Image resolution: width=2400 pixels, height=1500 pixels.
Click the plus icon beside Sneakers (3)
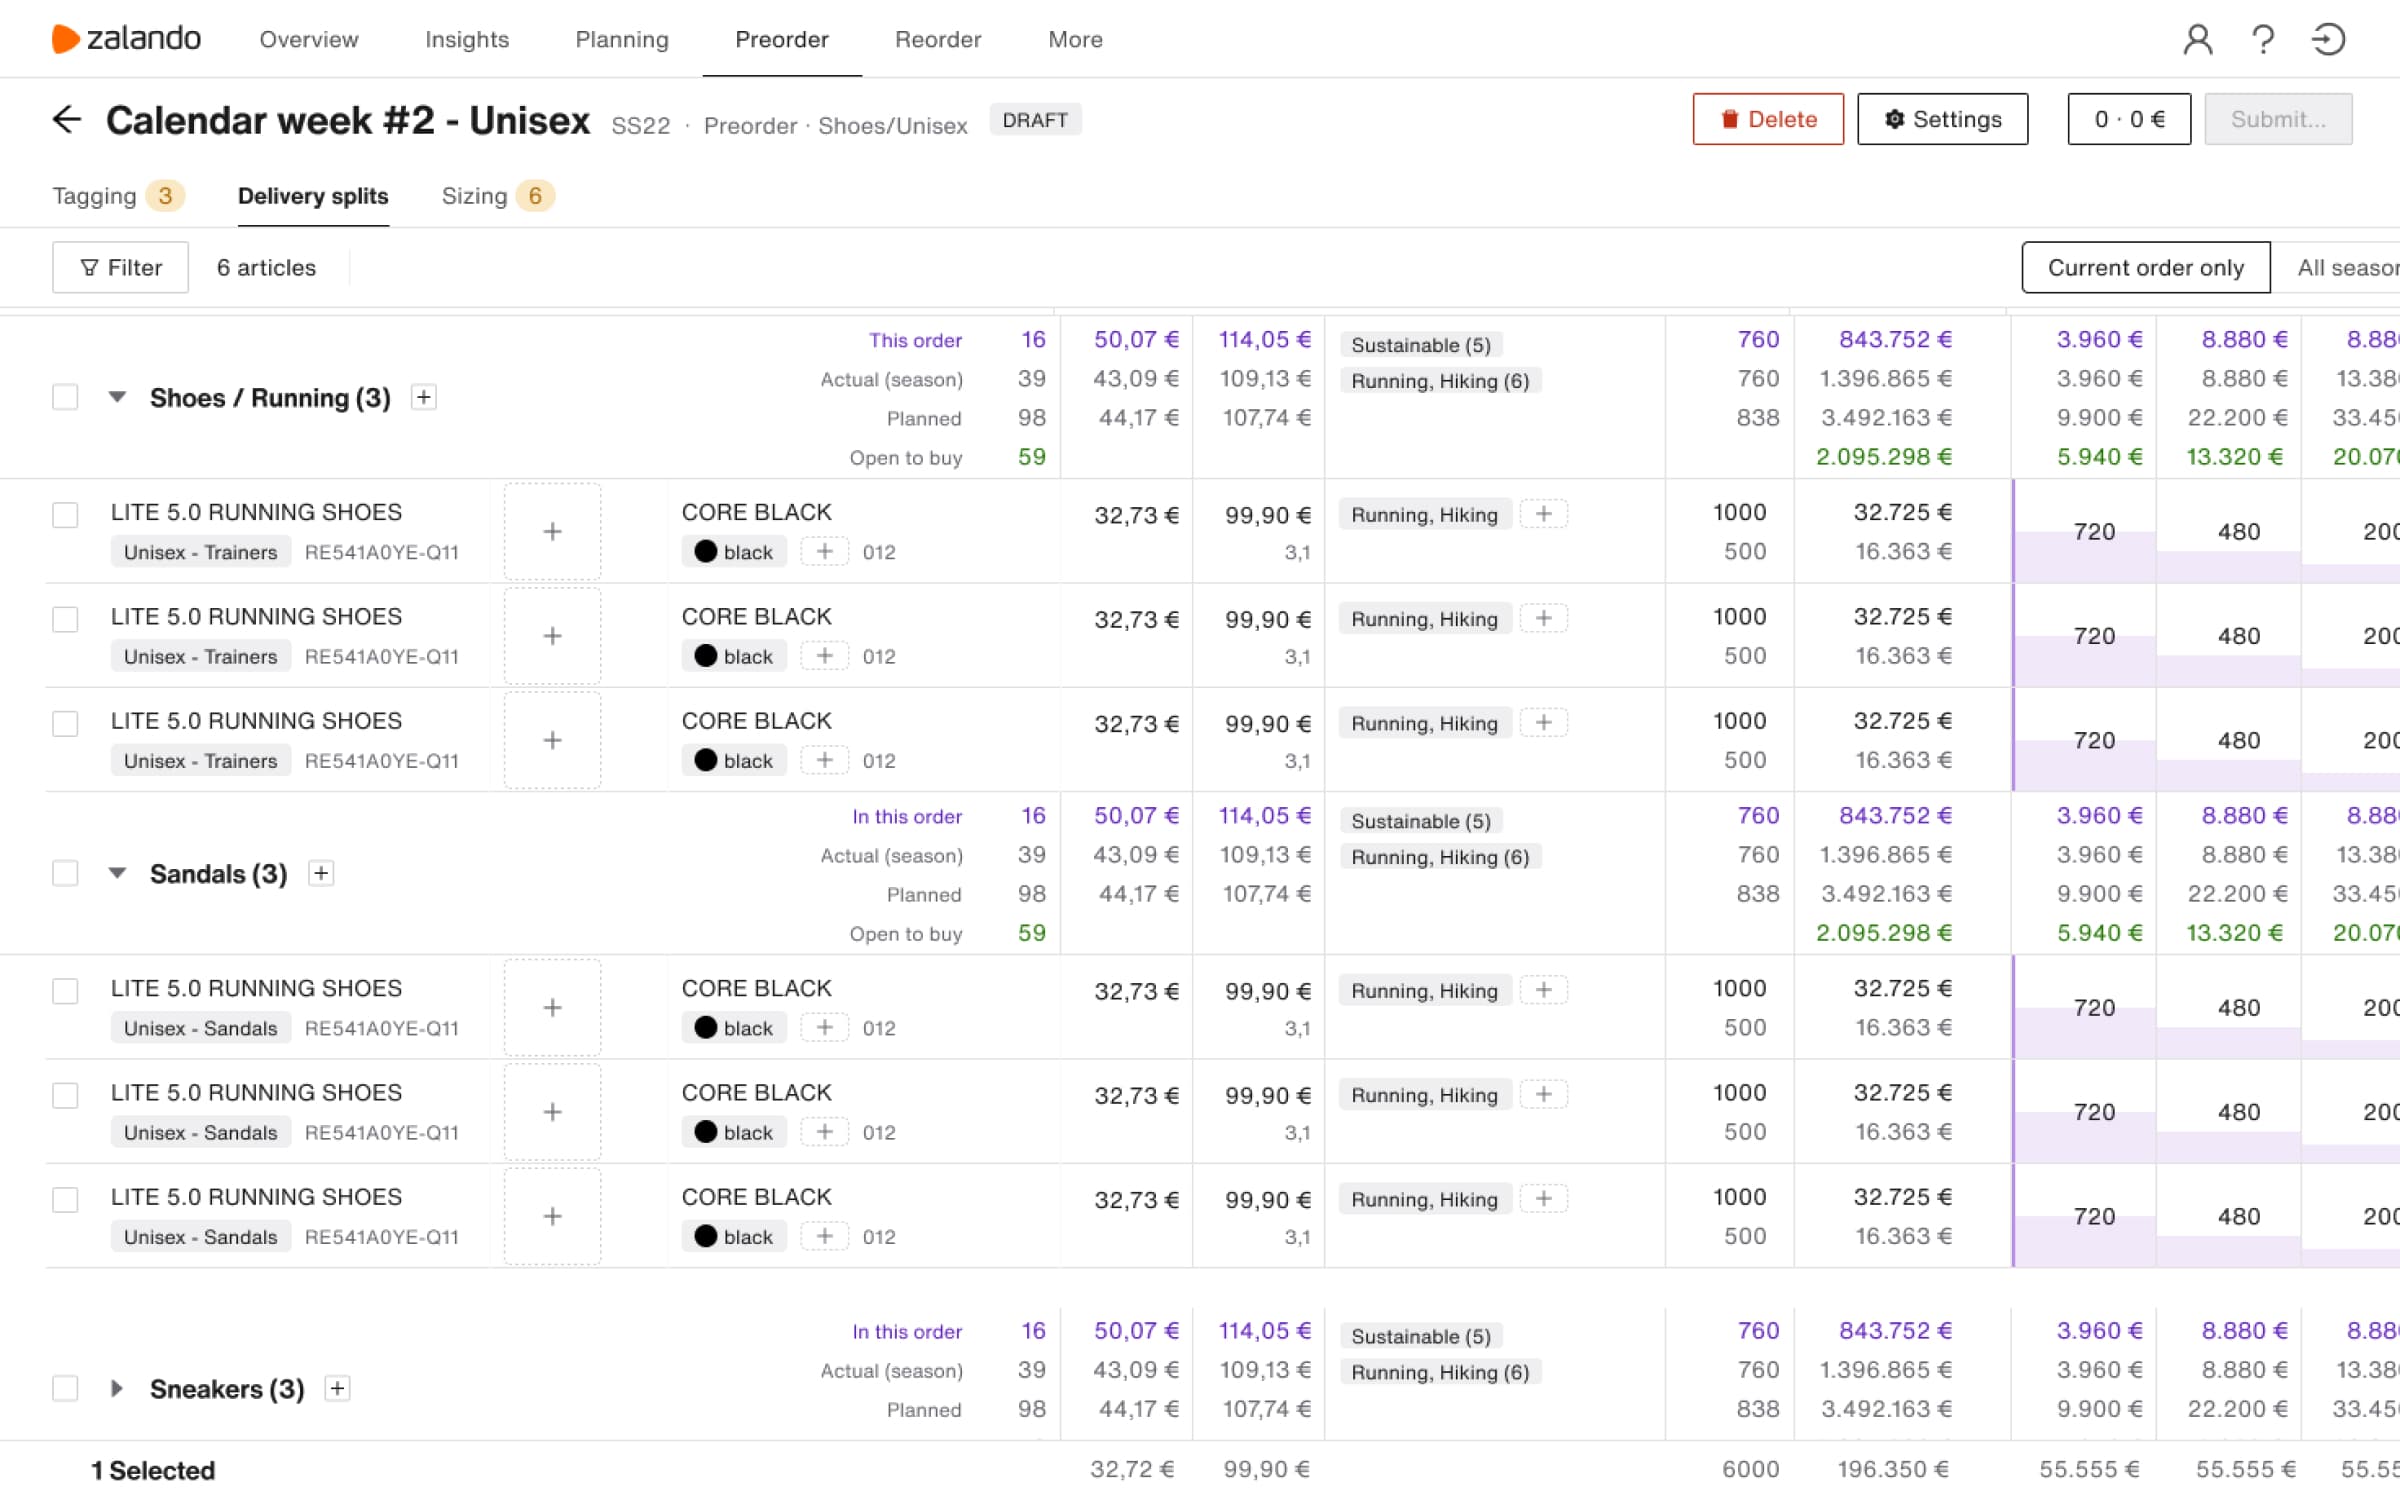pos(338,1388)
